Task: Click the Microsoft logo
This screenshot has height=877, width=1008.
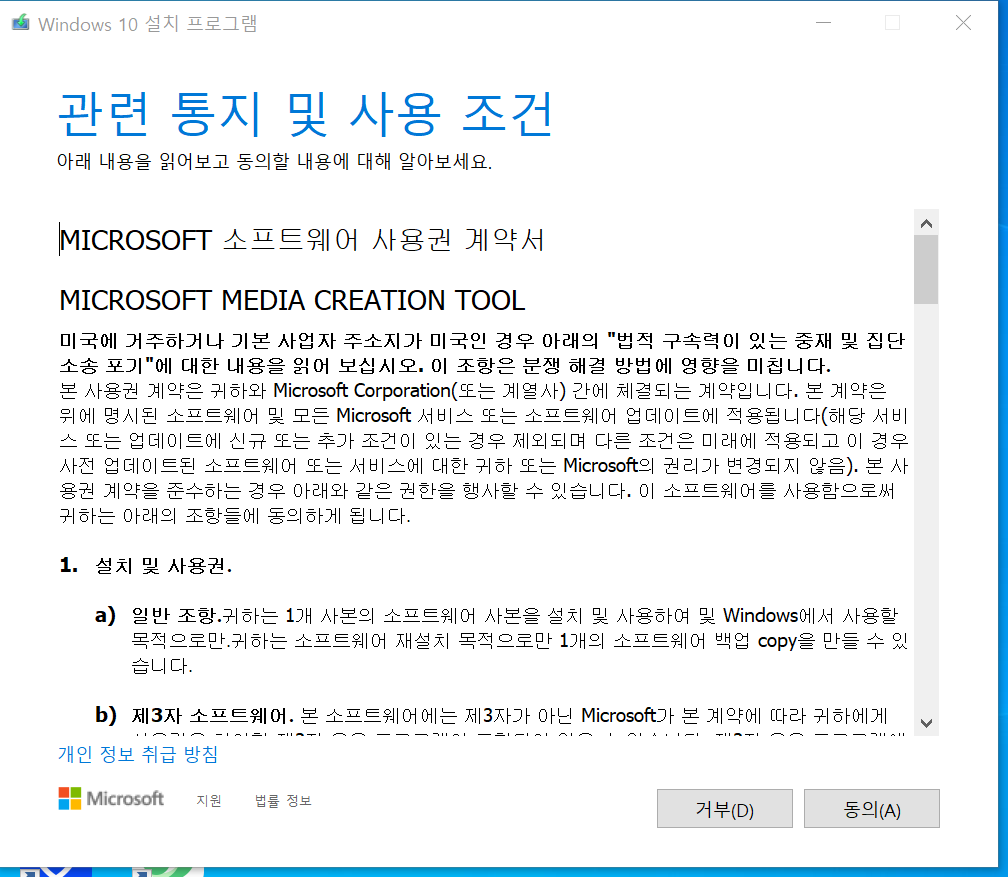Action: click(x=111, y=799)
